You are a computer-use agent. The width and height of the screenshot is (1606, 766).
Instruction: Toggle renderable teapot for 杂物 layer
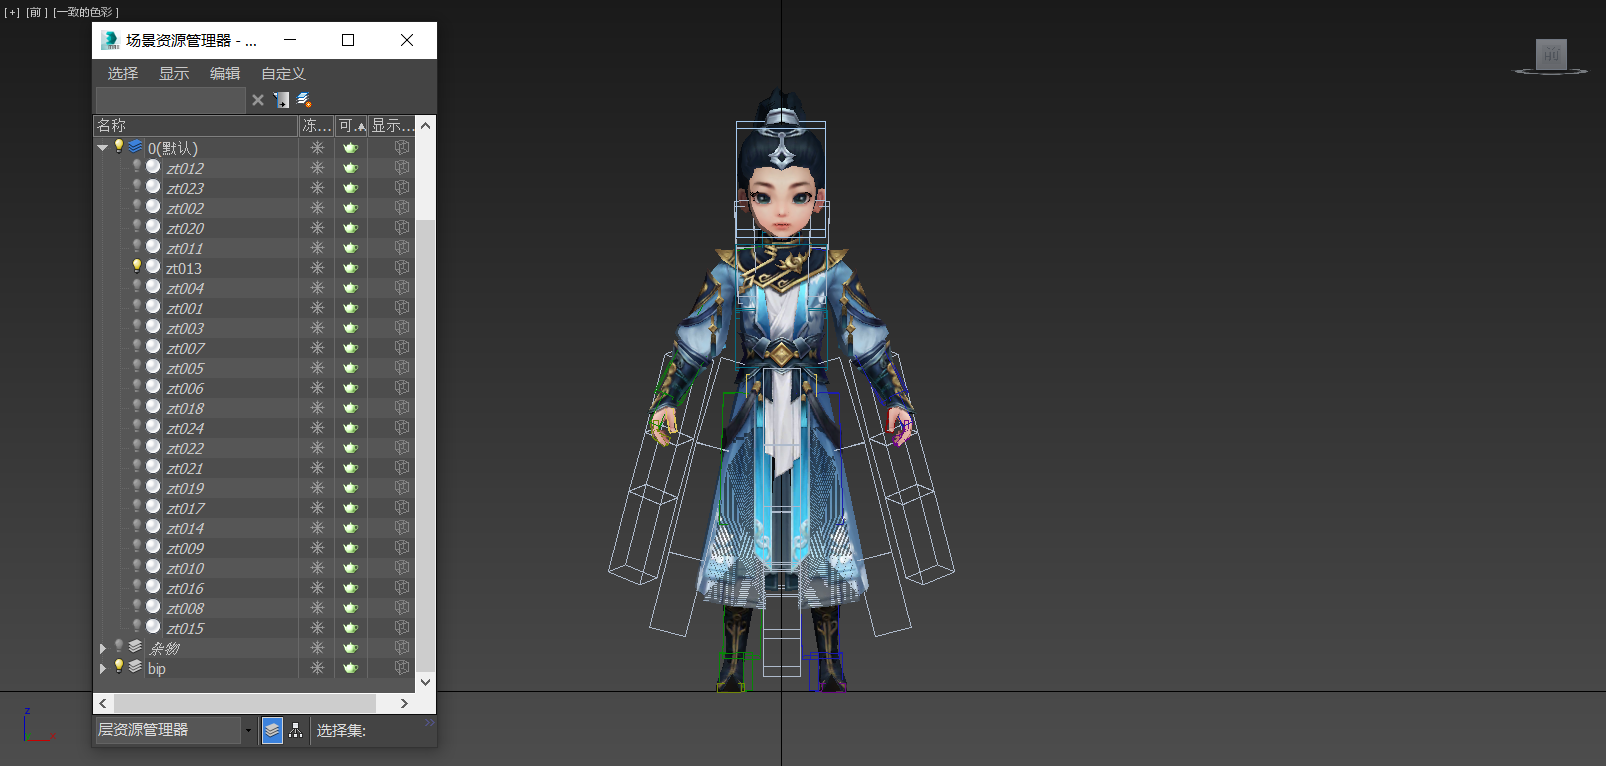351,648
